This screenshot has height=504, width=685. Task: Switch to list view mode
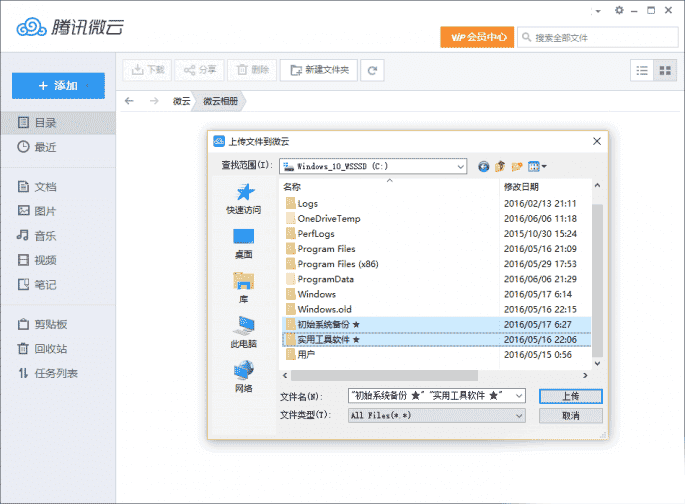(x=642, y=70)
